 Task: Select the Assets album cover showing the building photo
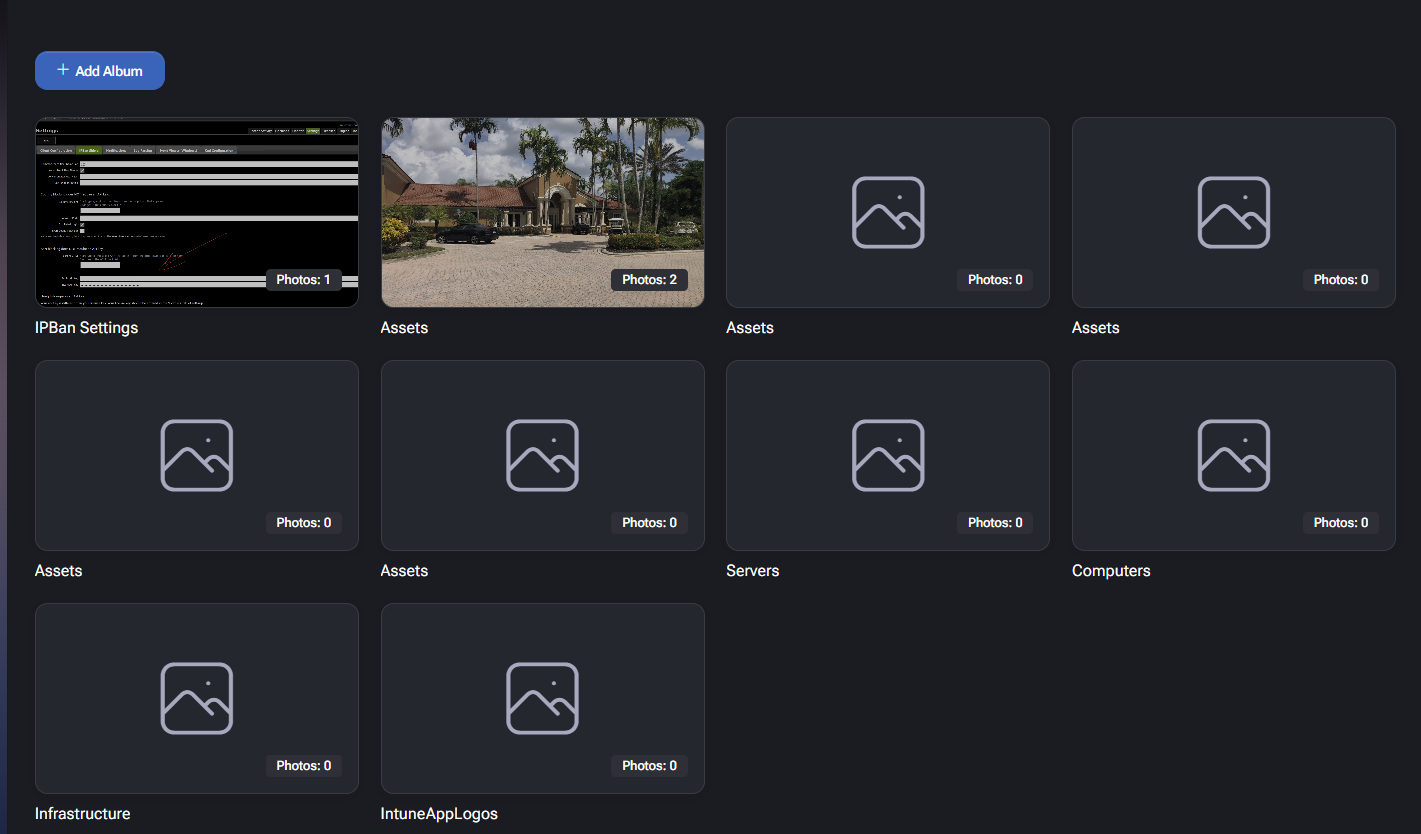(542, 212)
